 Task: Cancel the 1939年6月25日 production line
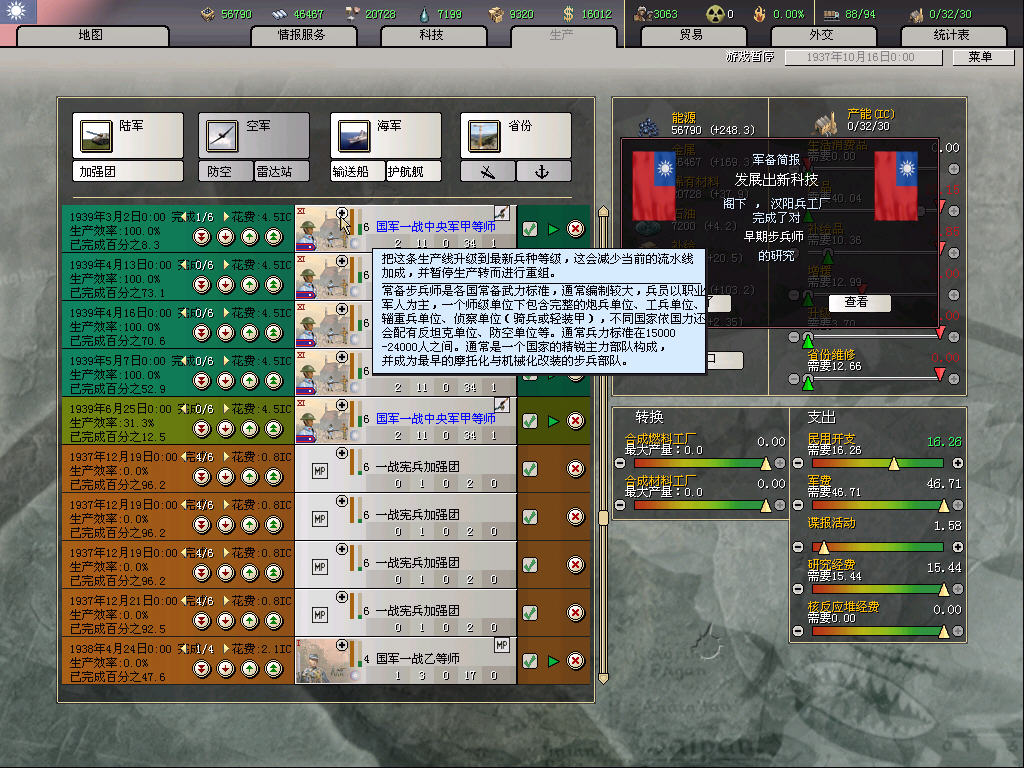(575, 421)
